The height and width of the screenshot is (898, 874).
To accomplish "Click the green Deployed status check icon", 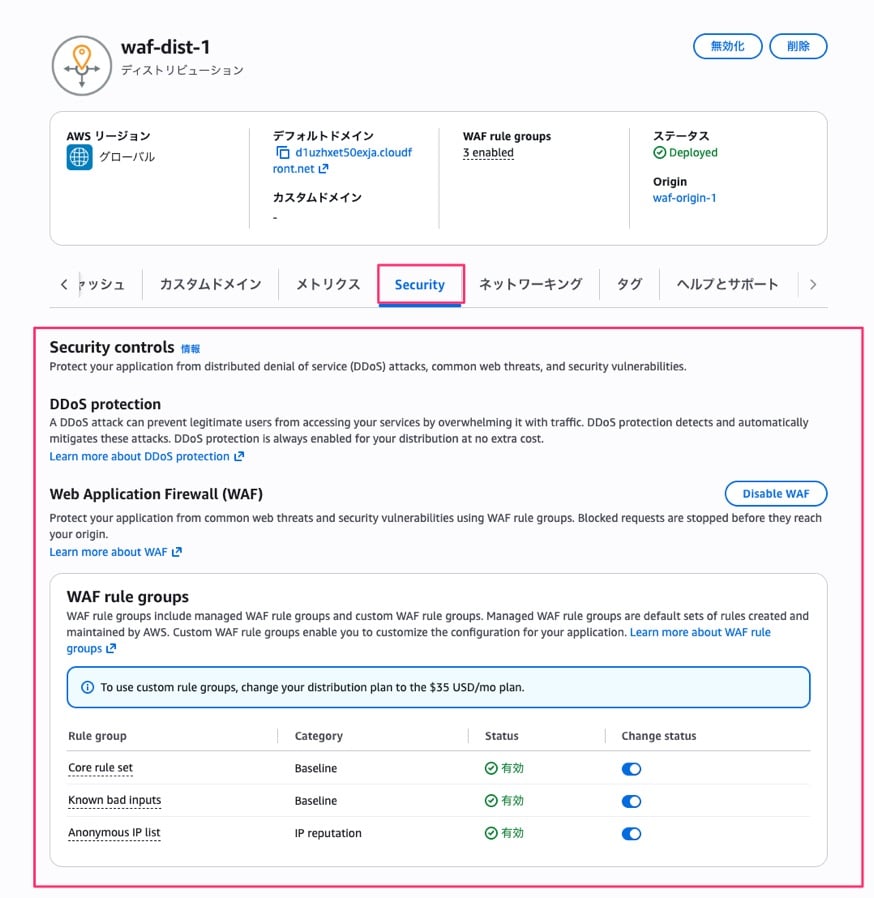I will point(659,152).
